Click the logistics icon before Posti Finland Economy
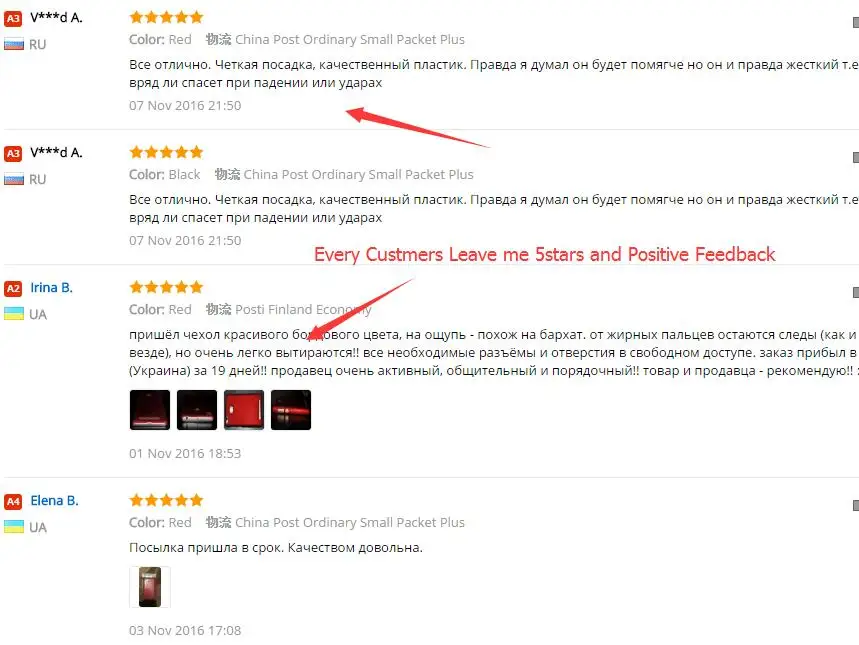The height and width of the screenshot is (645, 859). (219, 310)
